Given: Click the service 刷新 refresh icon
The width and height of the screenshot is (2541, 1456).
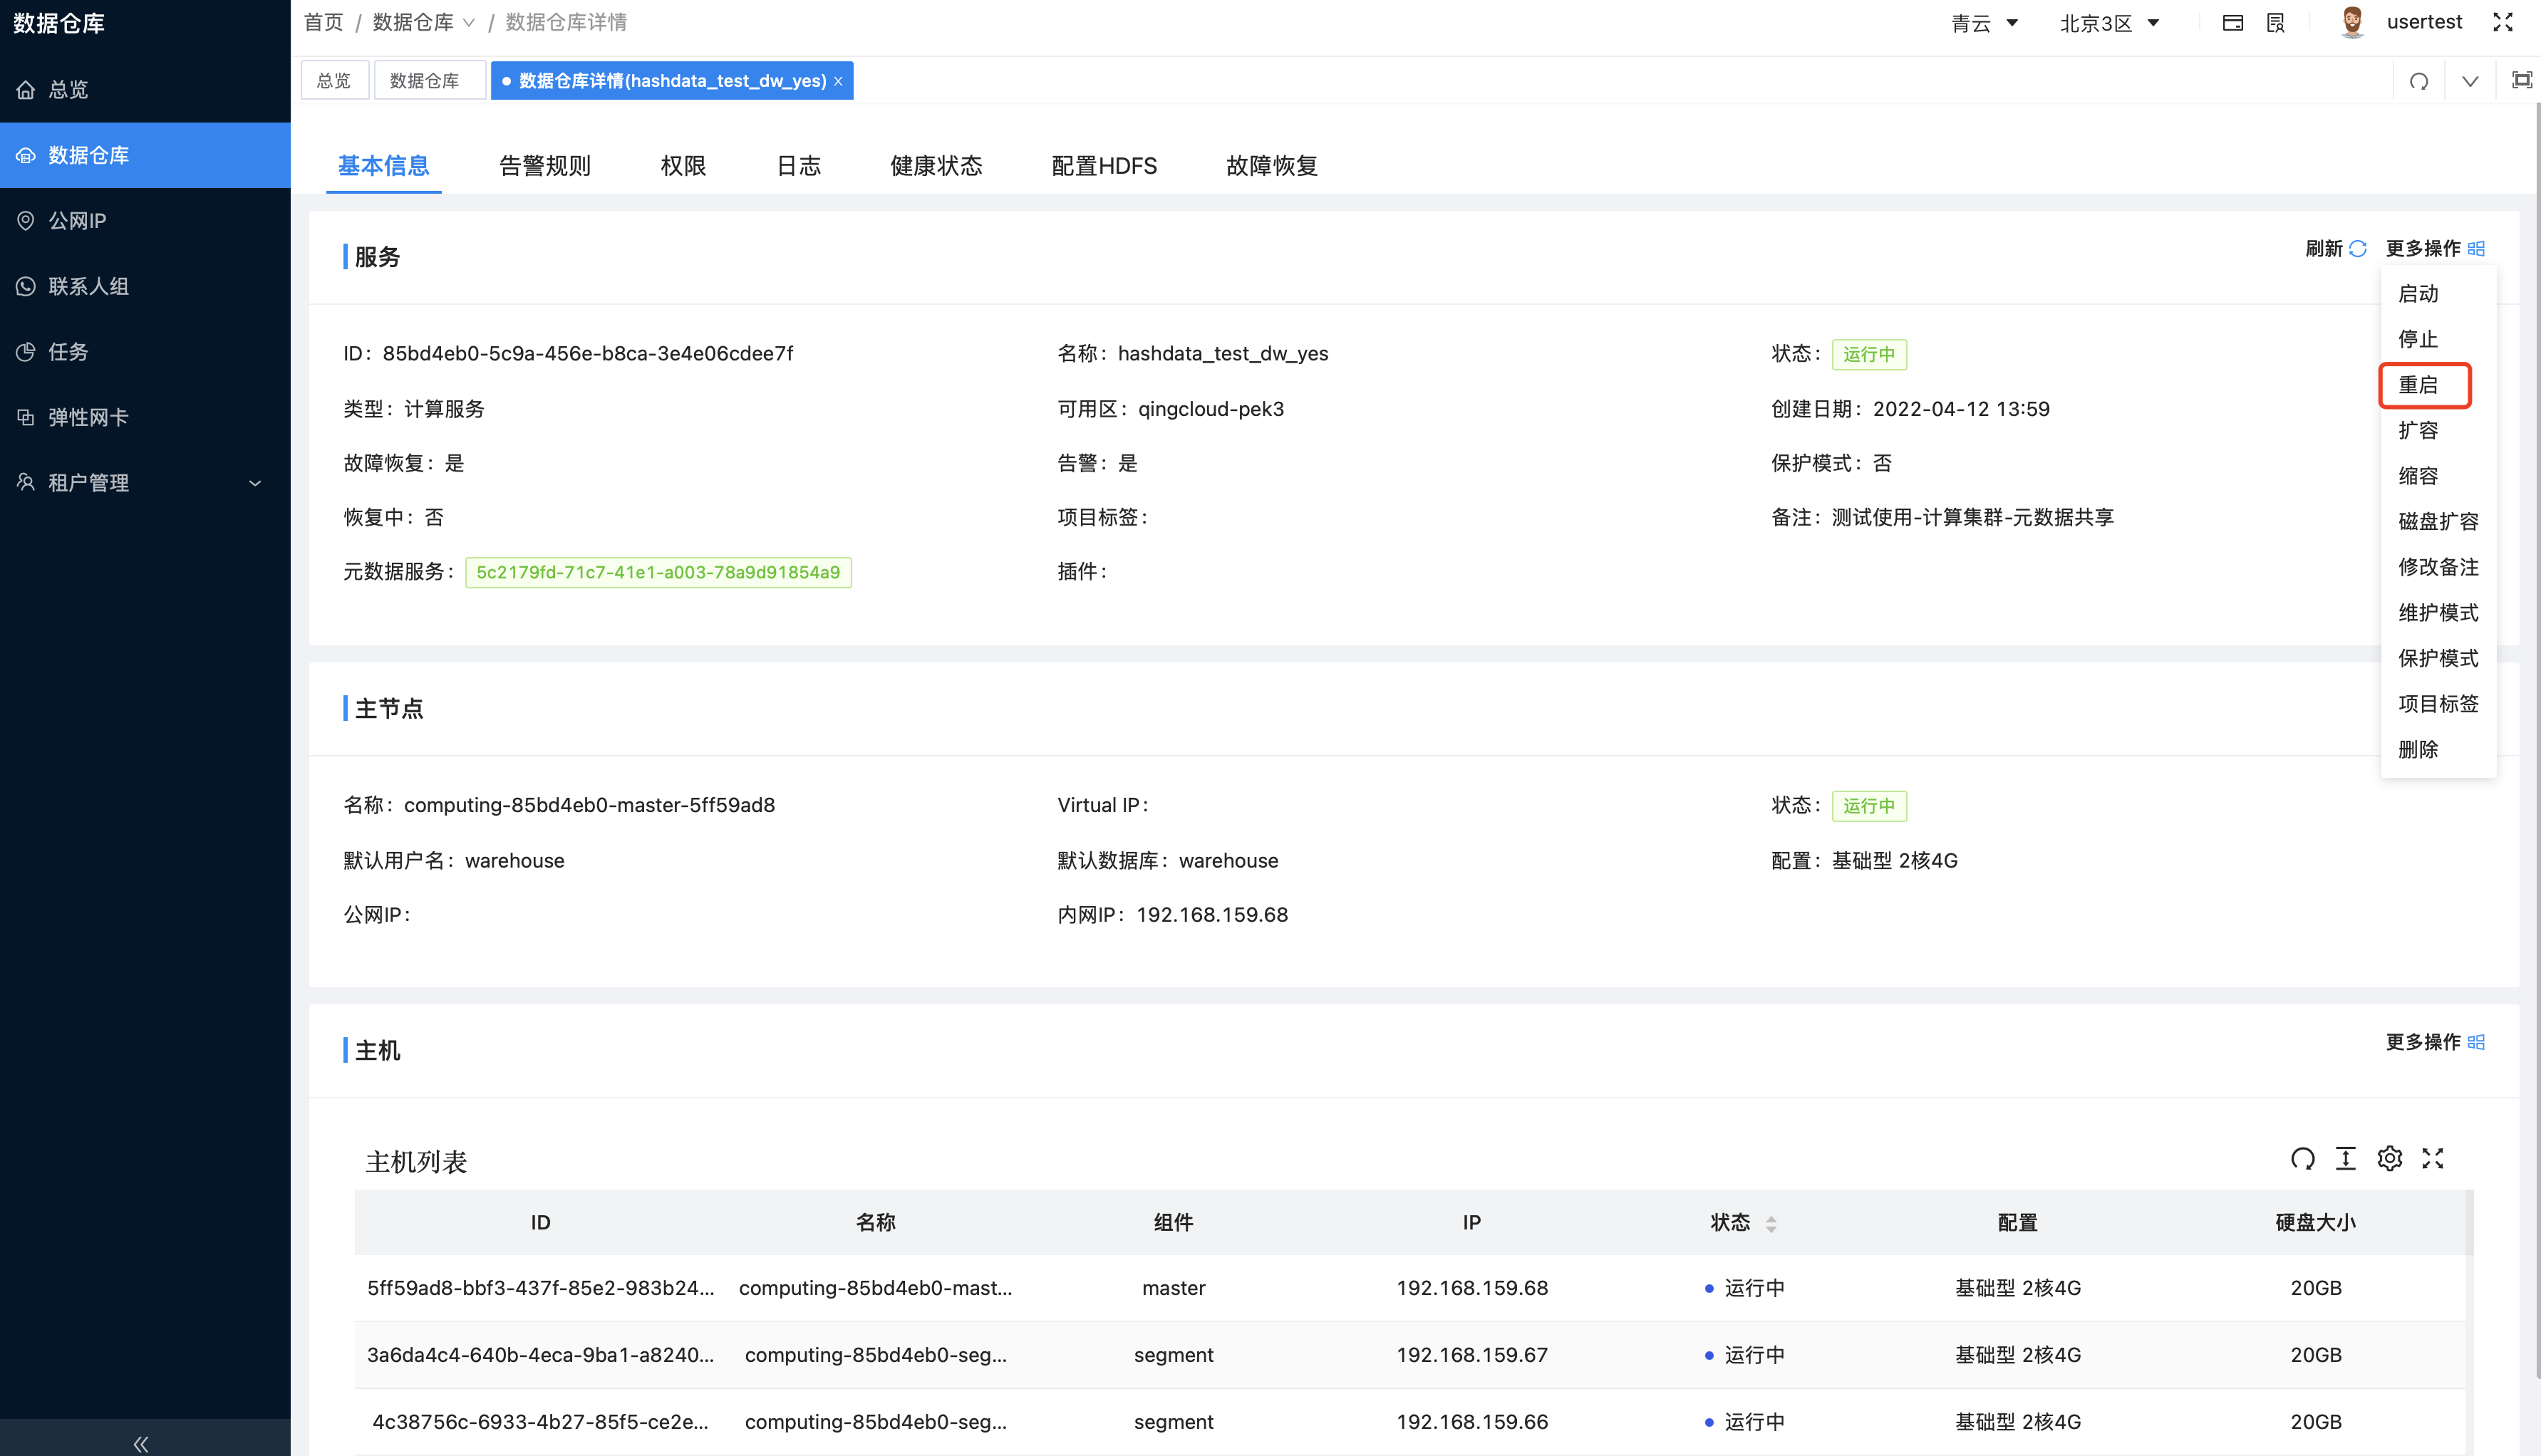Looking at the screenshot, I should (2358, 248).
